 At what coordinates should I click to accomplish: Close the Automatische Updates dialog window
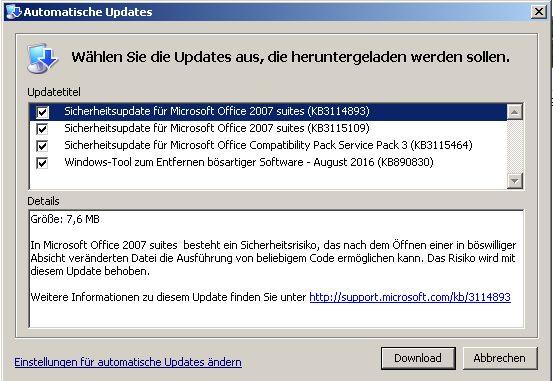(539, 12)
